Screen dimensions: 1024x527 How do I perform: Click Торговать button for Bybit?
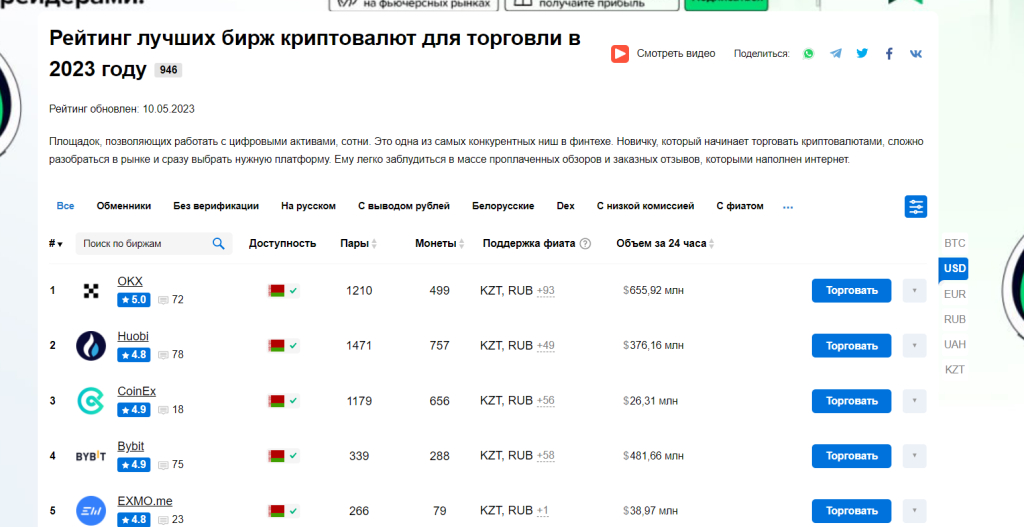pos(852,456)
